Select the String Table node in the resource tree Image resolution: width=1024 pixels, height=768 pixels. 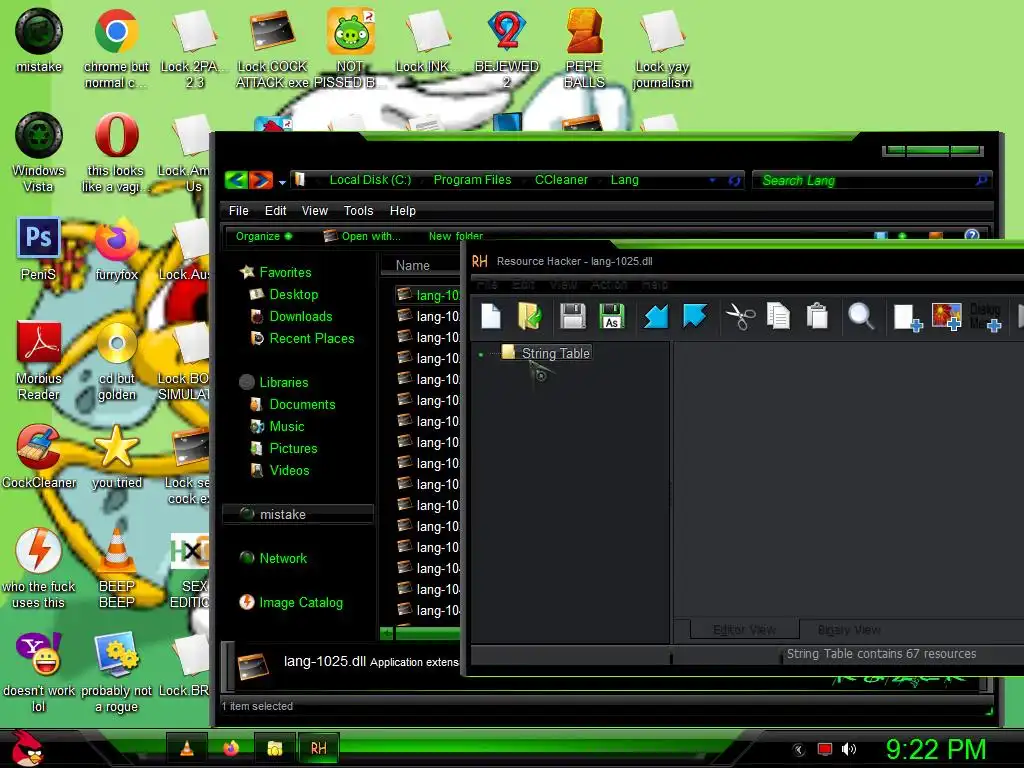[x=555, y=353]
